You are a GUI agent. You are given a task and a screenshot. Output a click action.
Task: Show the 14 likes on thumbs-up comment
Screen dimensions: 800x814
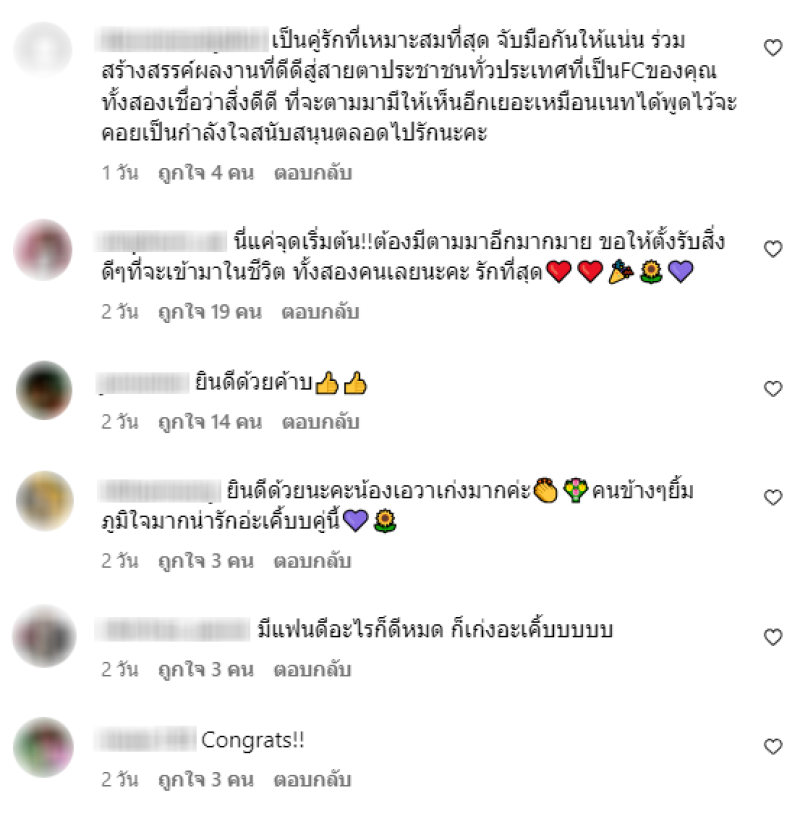coord(210,422)
